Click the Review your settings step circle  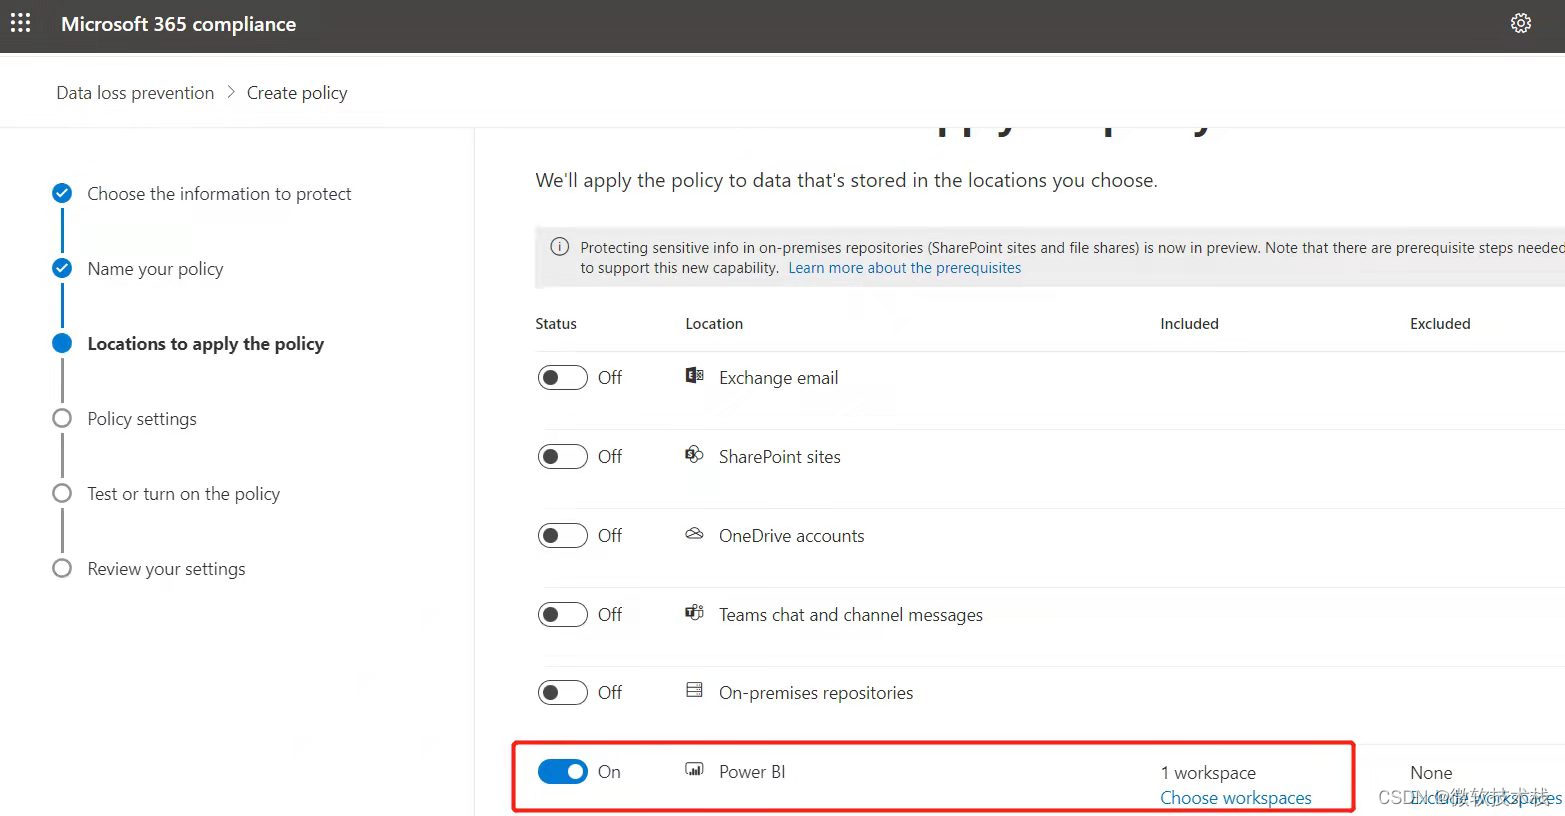tap(62, 568)
